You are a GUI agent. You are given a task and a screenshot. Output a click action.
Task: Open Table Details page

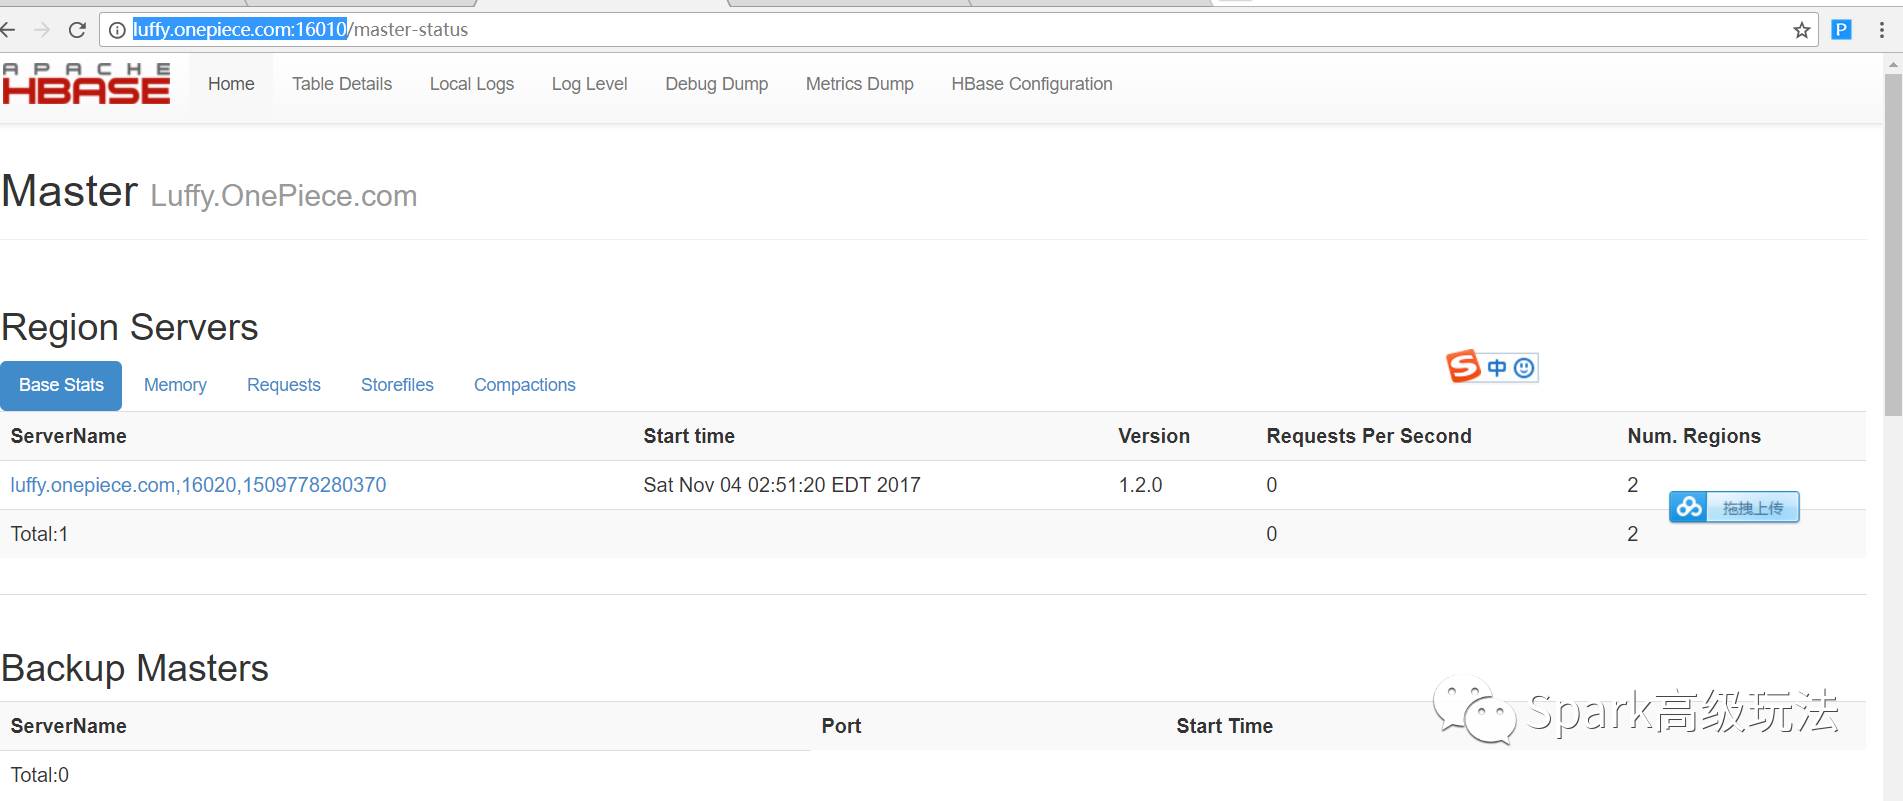342,84
